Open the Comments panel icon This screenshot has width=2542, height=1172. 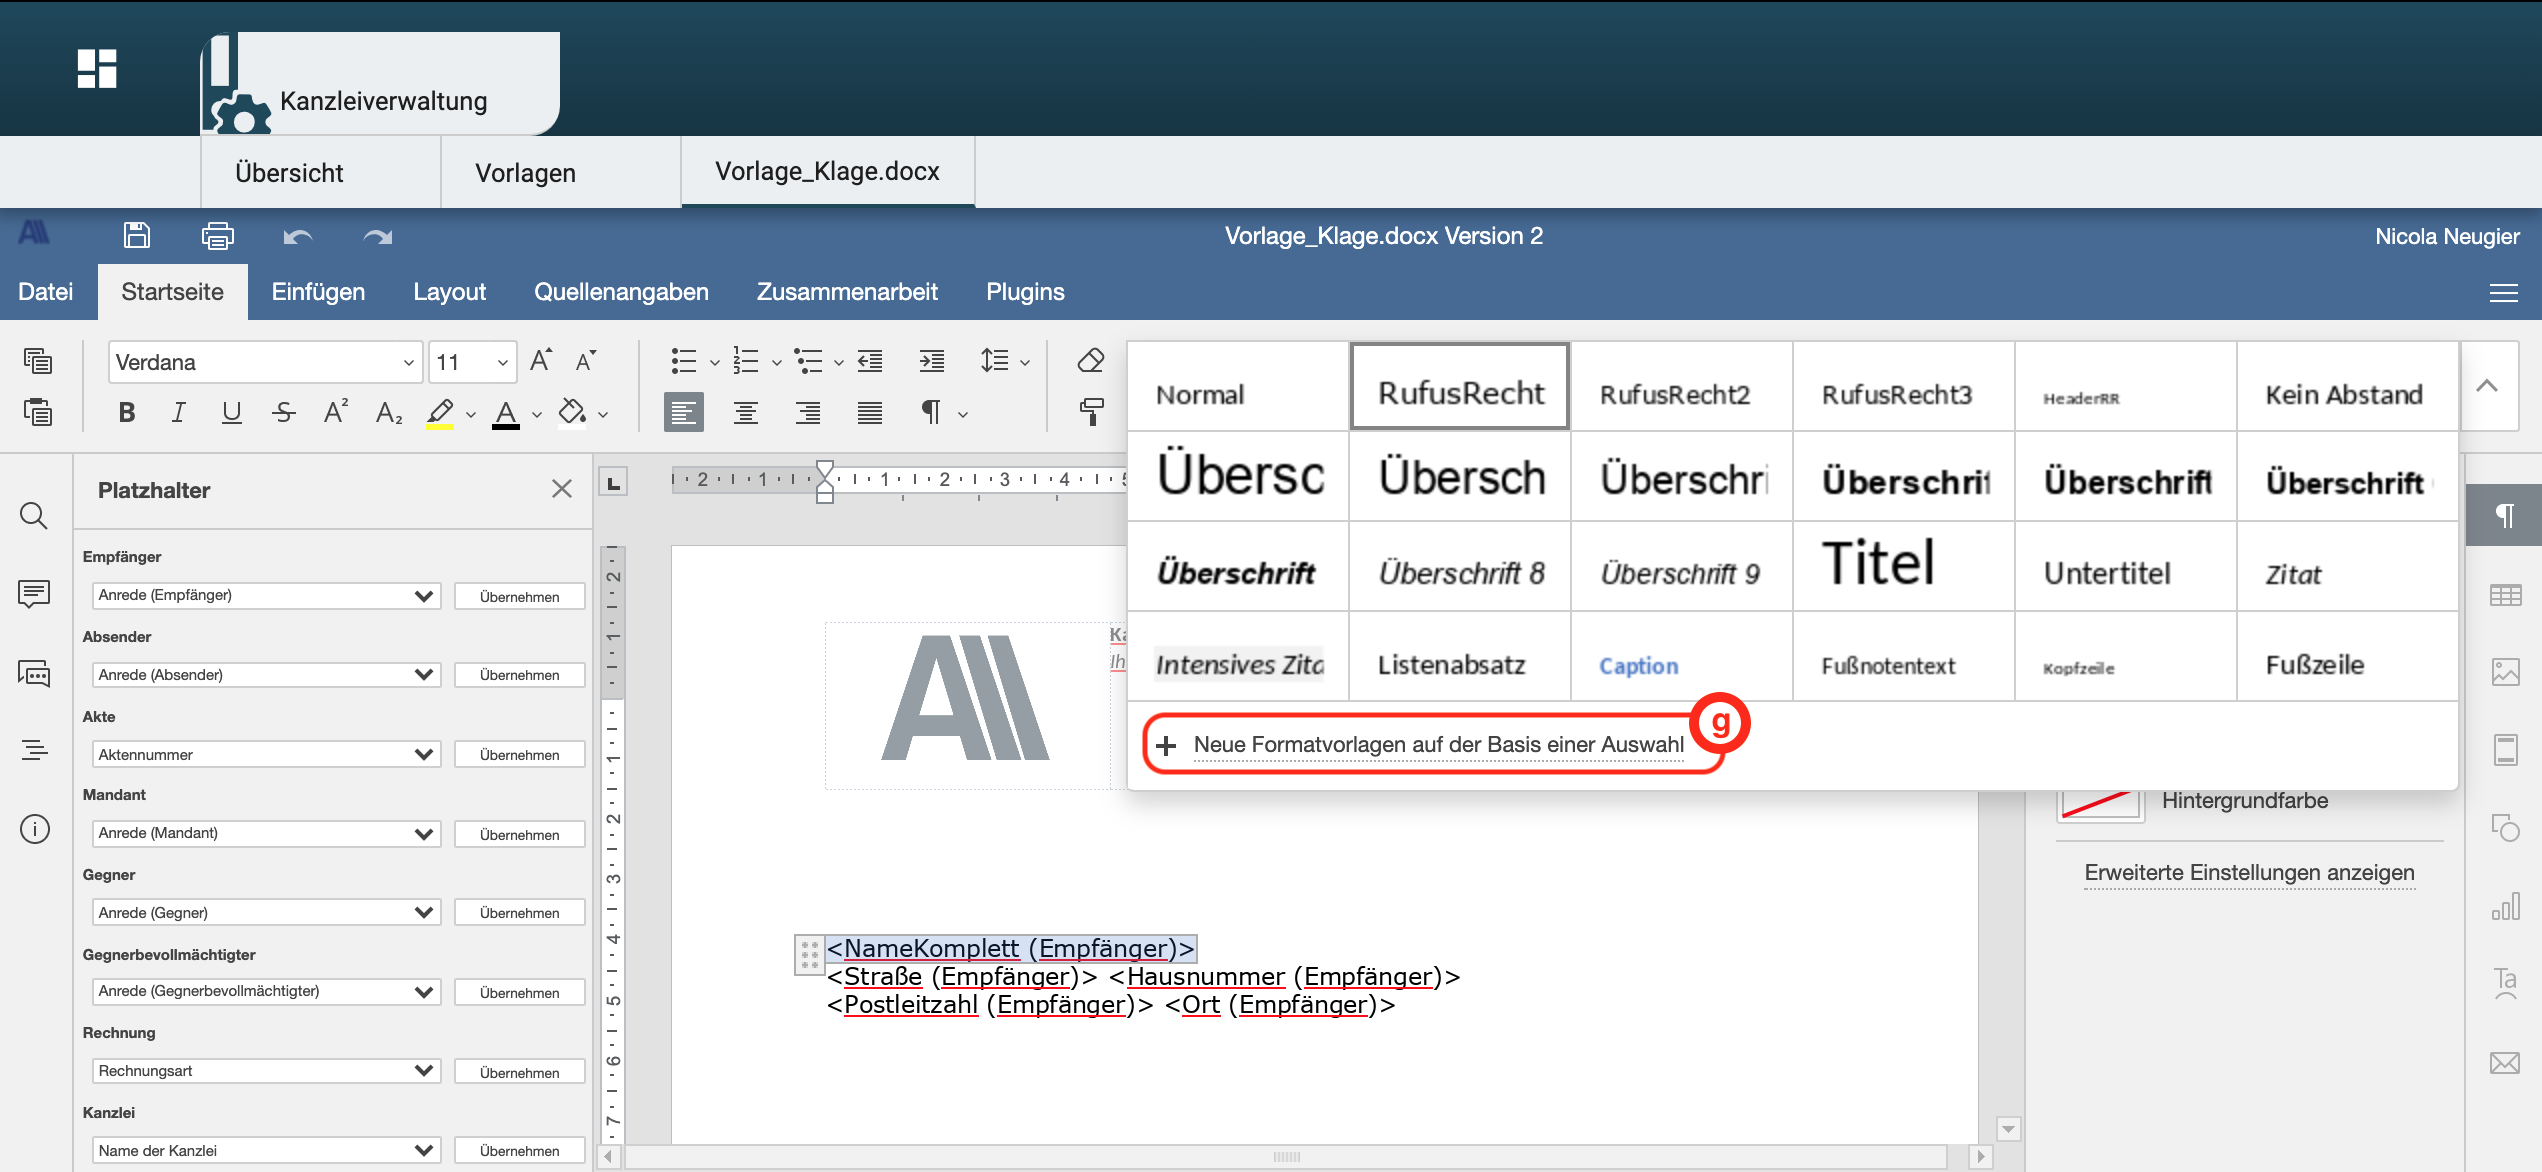35,594
